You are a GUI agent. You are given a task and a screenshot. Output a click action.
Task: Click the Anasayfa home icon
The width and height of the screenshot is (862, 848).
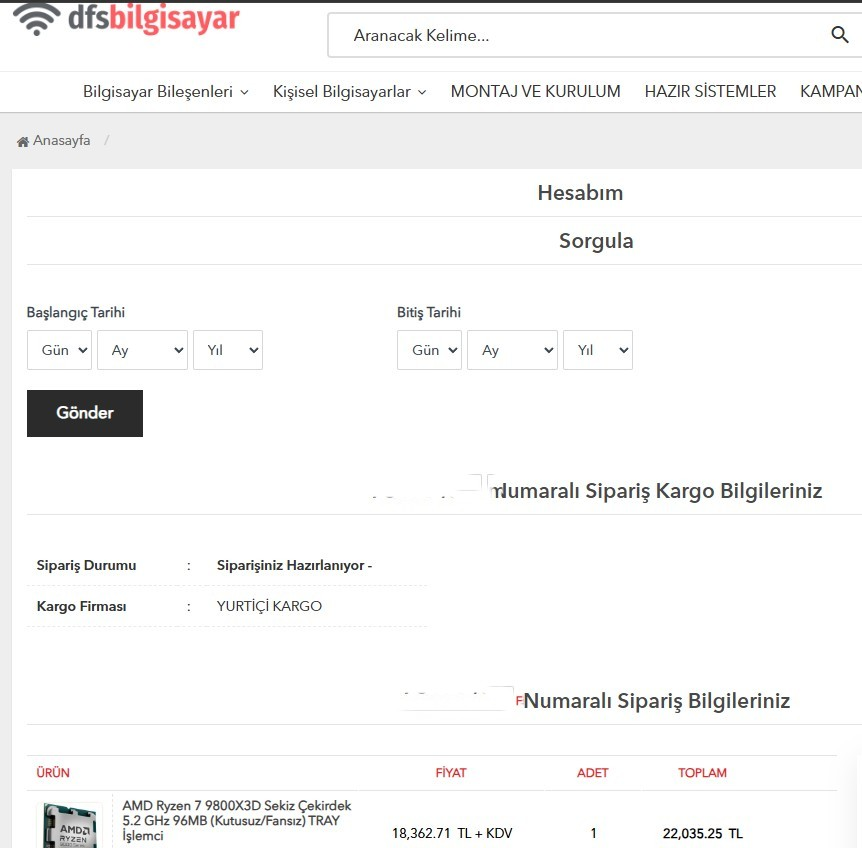23,142
